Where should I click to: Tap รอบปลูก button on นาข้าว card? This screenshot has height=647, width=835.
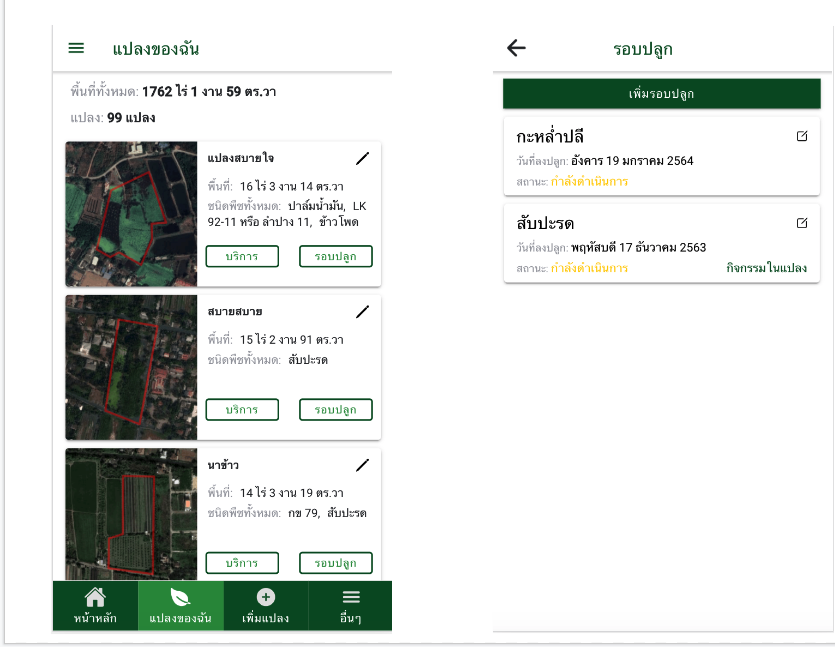(x=335, y=563)
